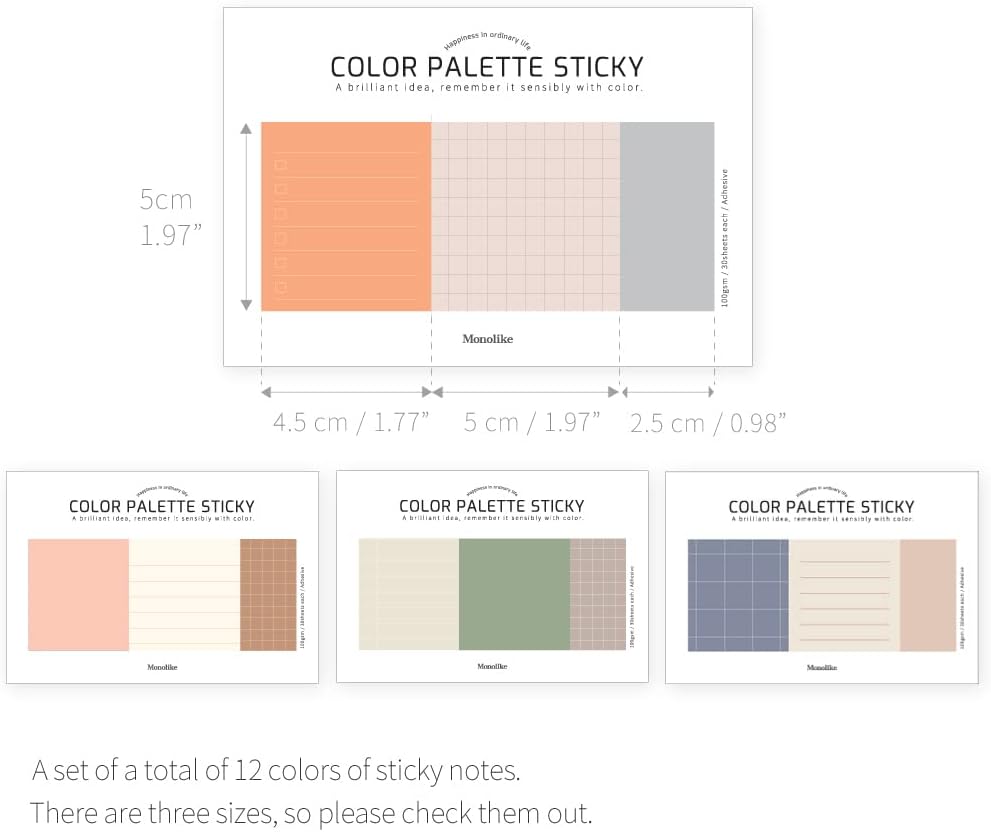991x832 pixels.
Task: Click the large COLOR PALETTE STICKY title
Action: pos(487,67)
